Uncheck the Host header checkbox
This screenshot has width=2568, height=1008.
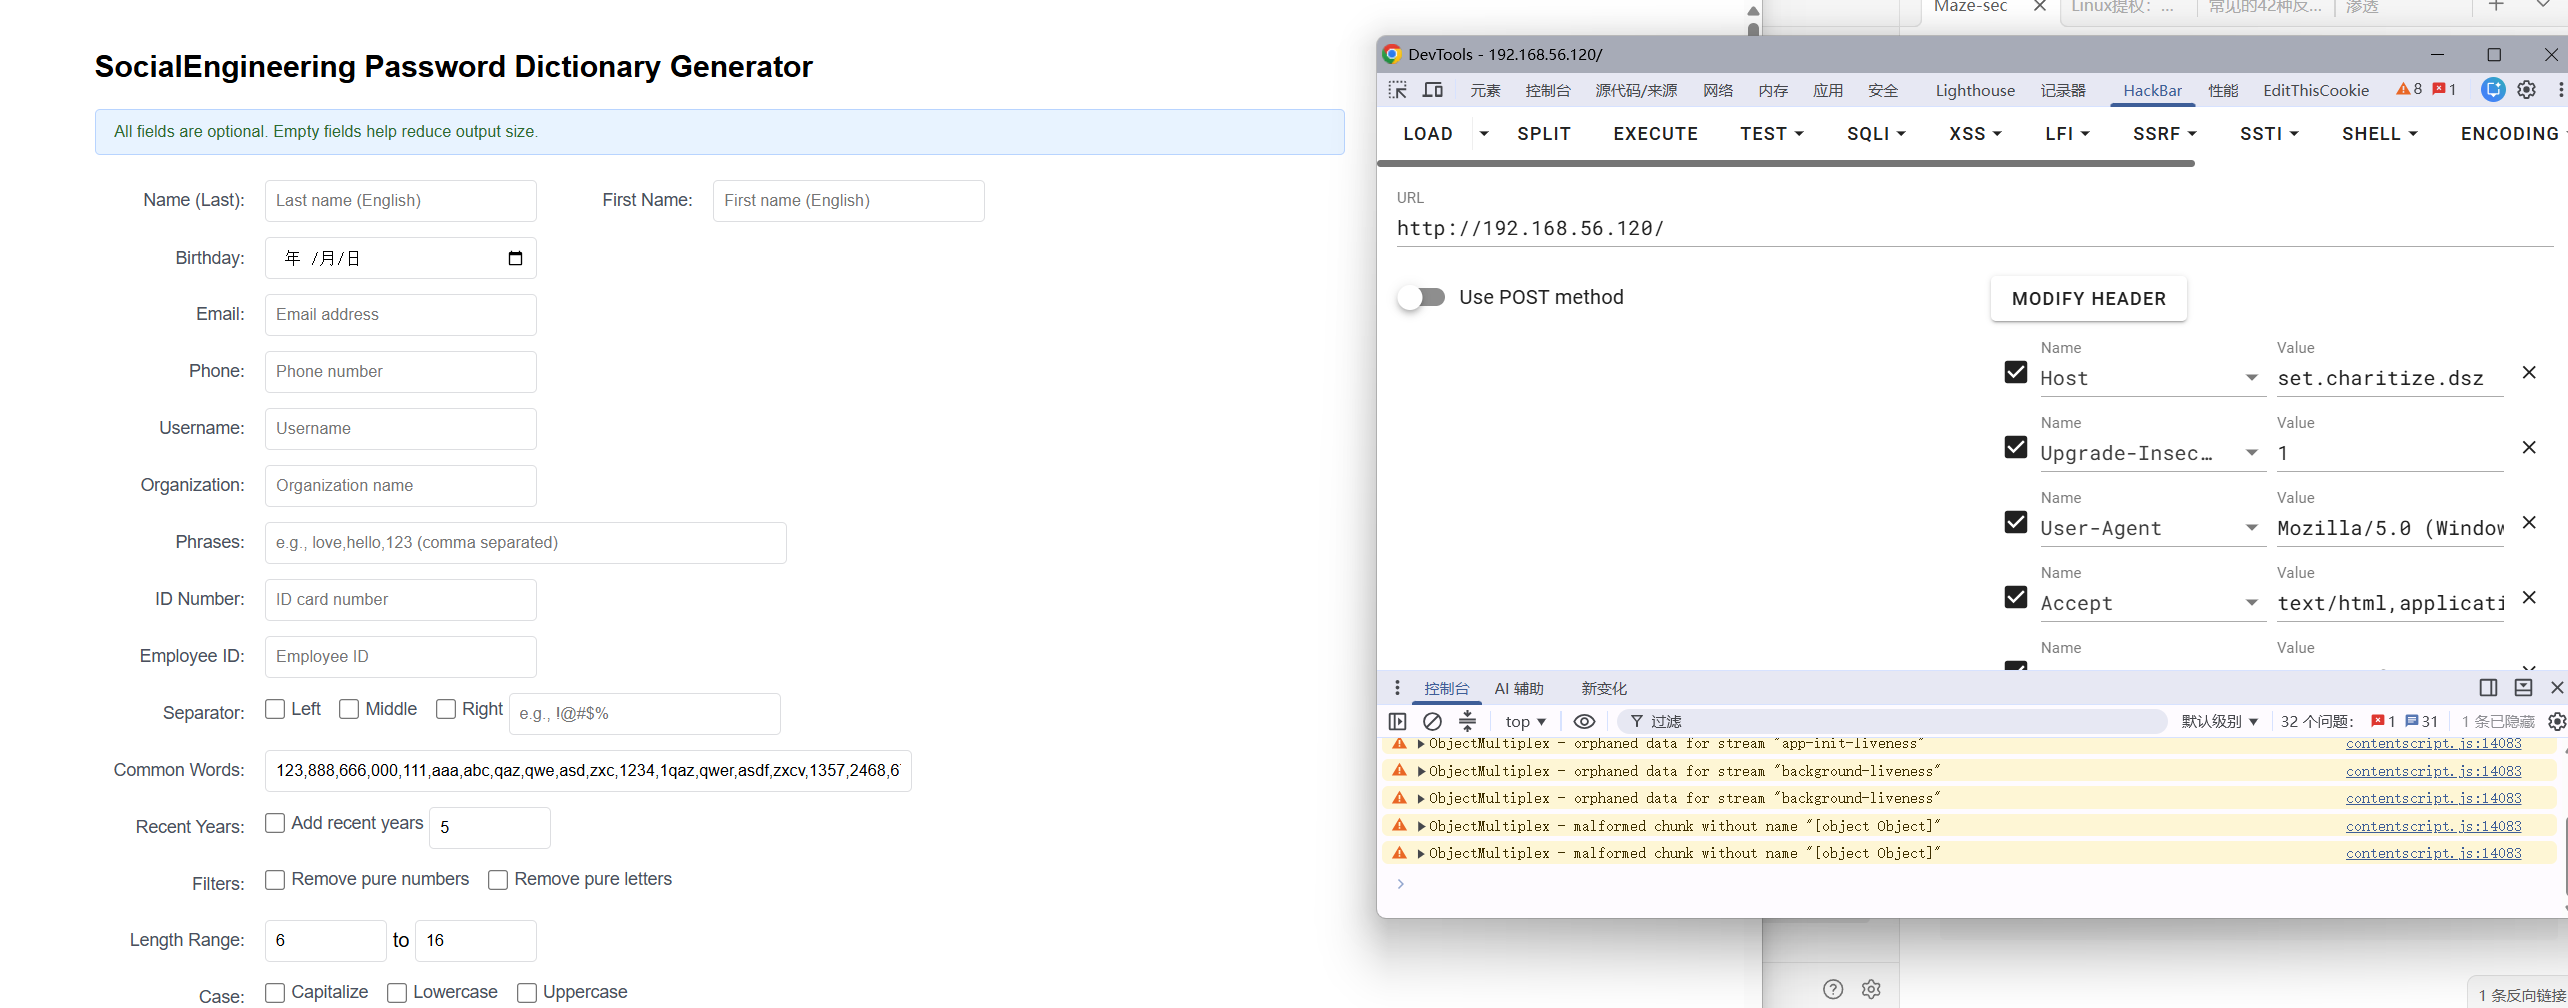point(2016,372)
